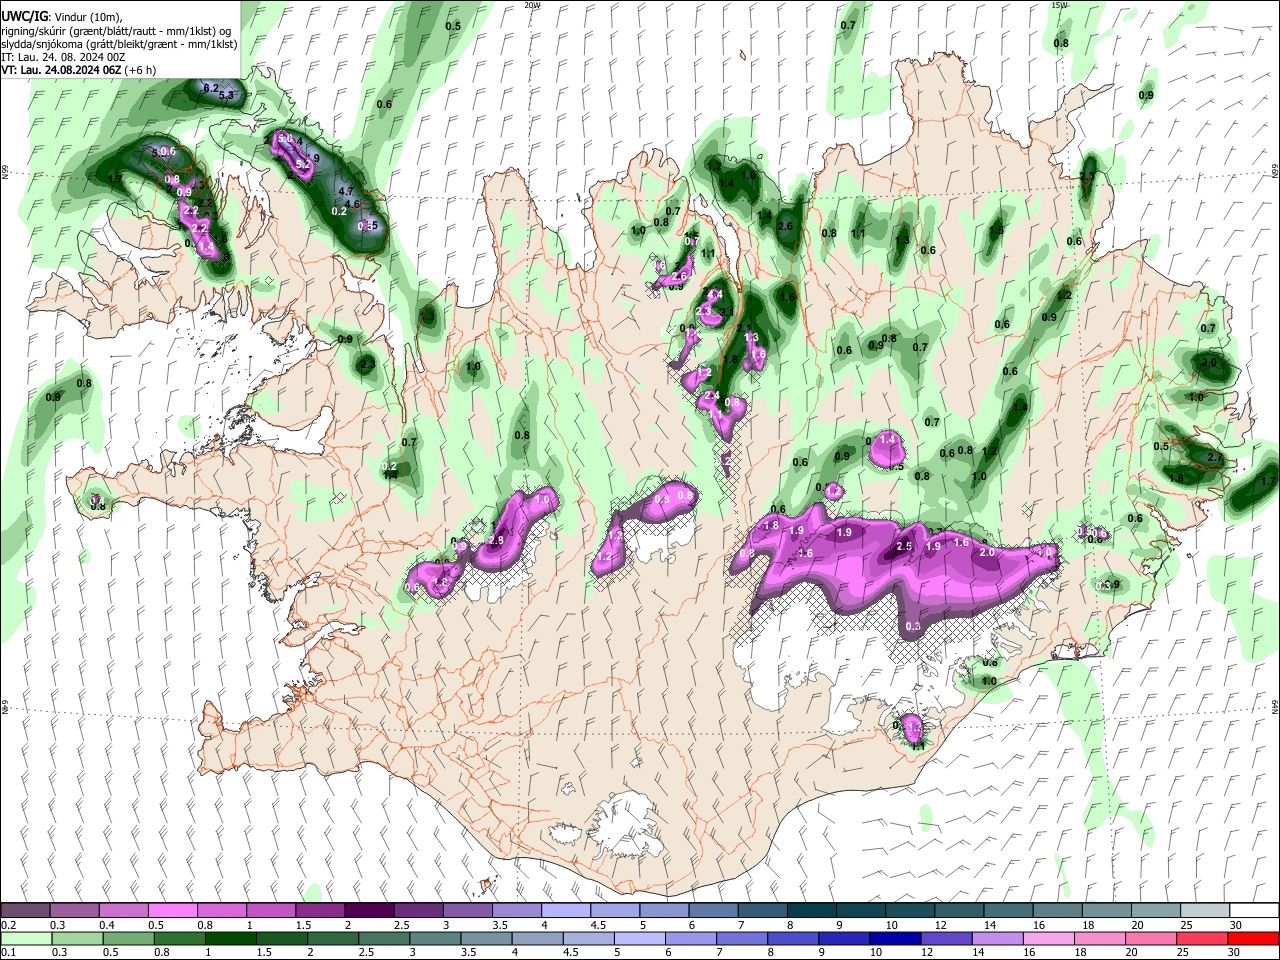
Task: Click the 0.4 label in the legend scale
Action: 108,925
